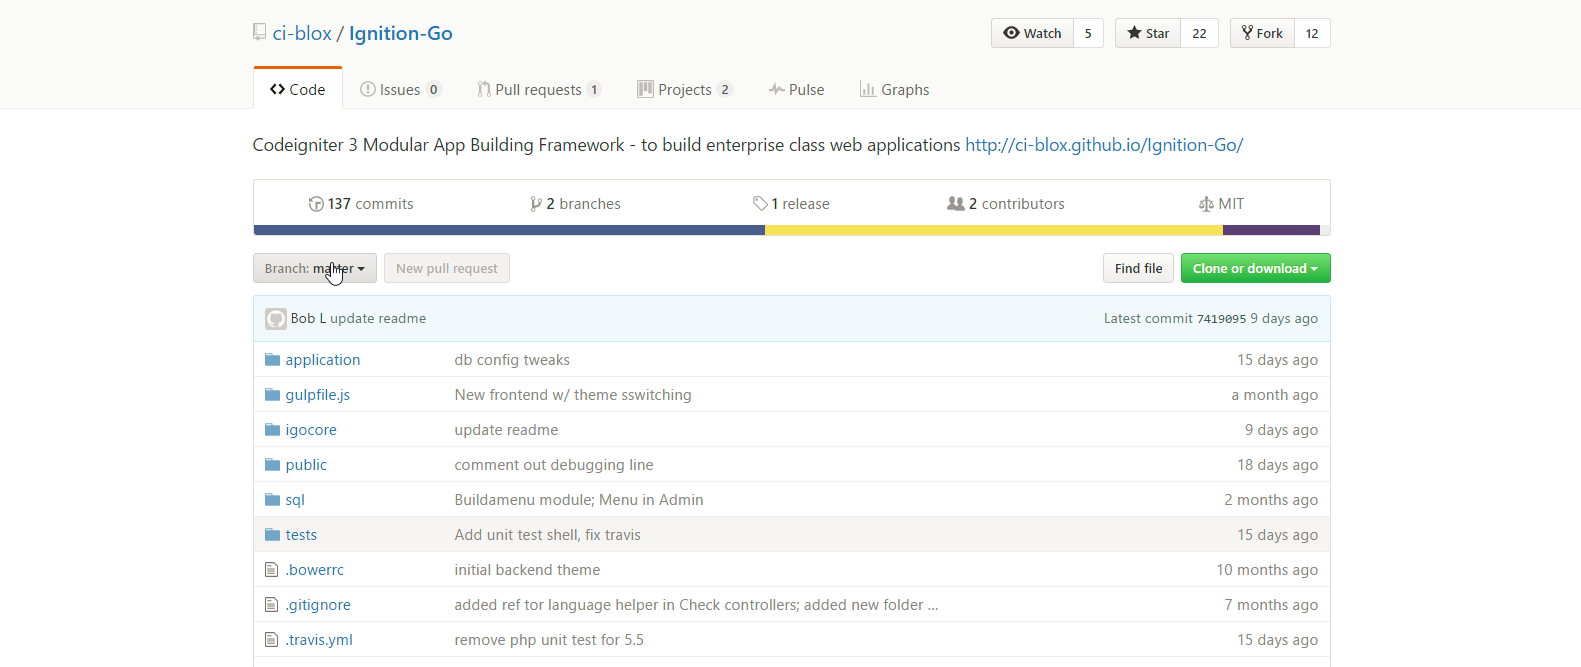Screen dimensions: 1581x667
Task: Open 'Add unit test shell, fix travis' commit
Action: 548,535
